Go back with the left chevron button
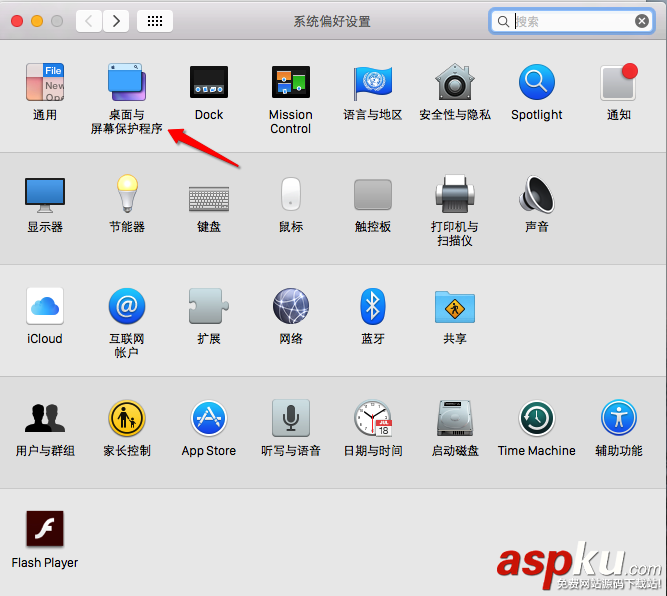Screen dimensions: 667x596 (x=88, y=21)
